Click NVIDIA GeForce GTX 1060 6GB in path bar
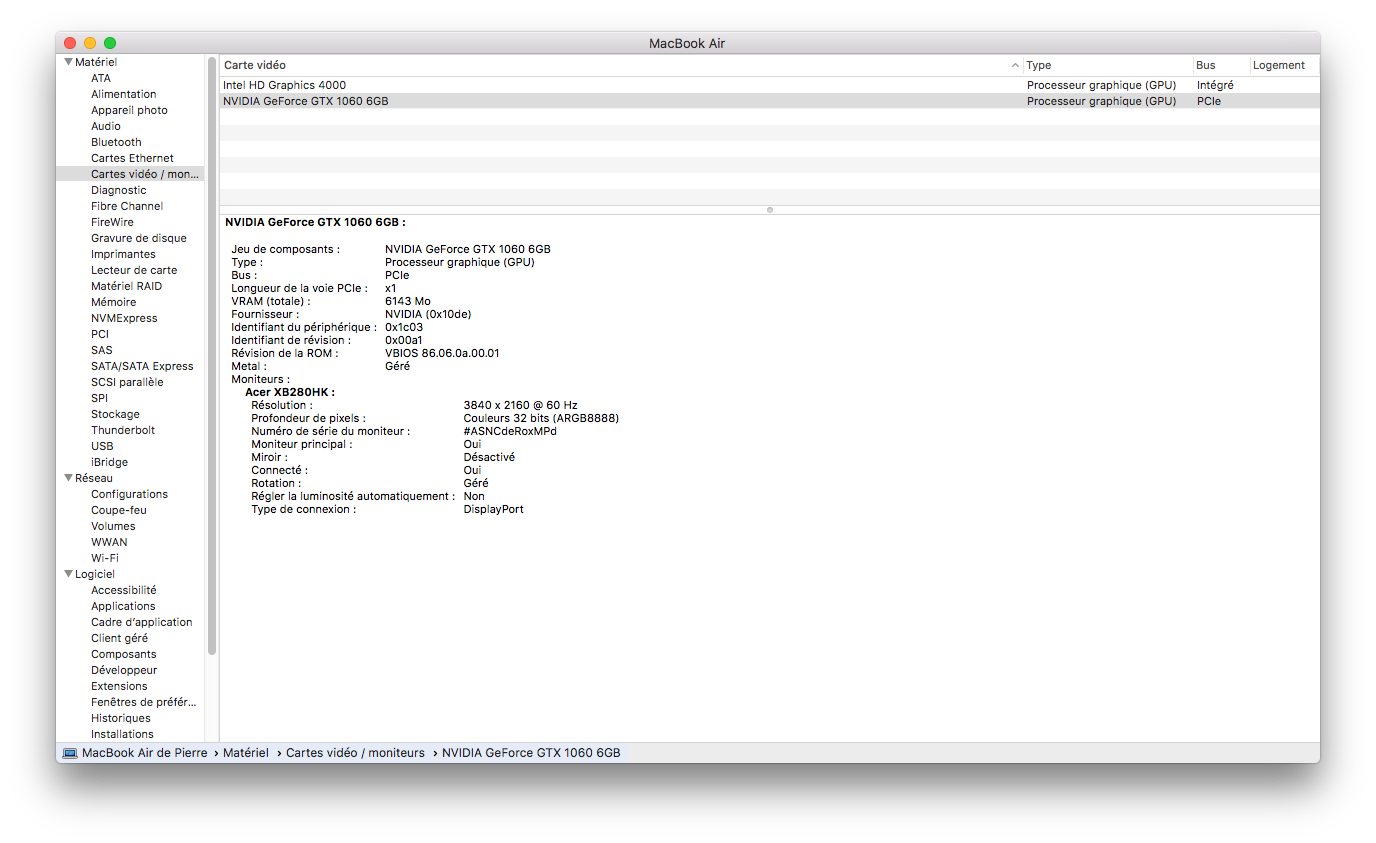The image size is (1376, 843). tap(531, 753)
